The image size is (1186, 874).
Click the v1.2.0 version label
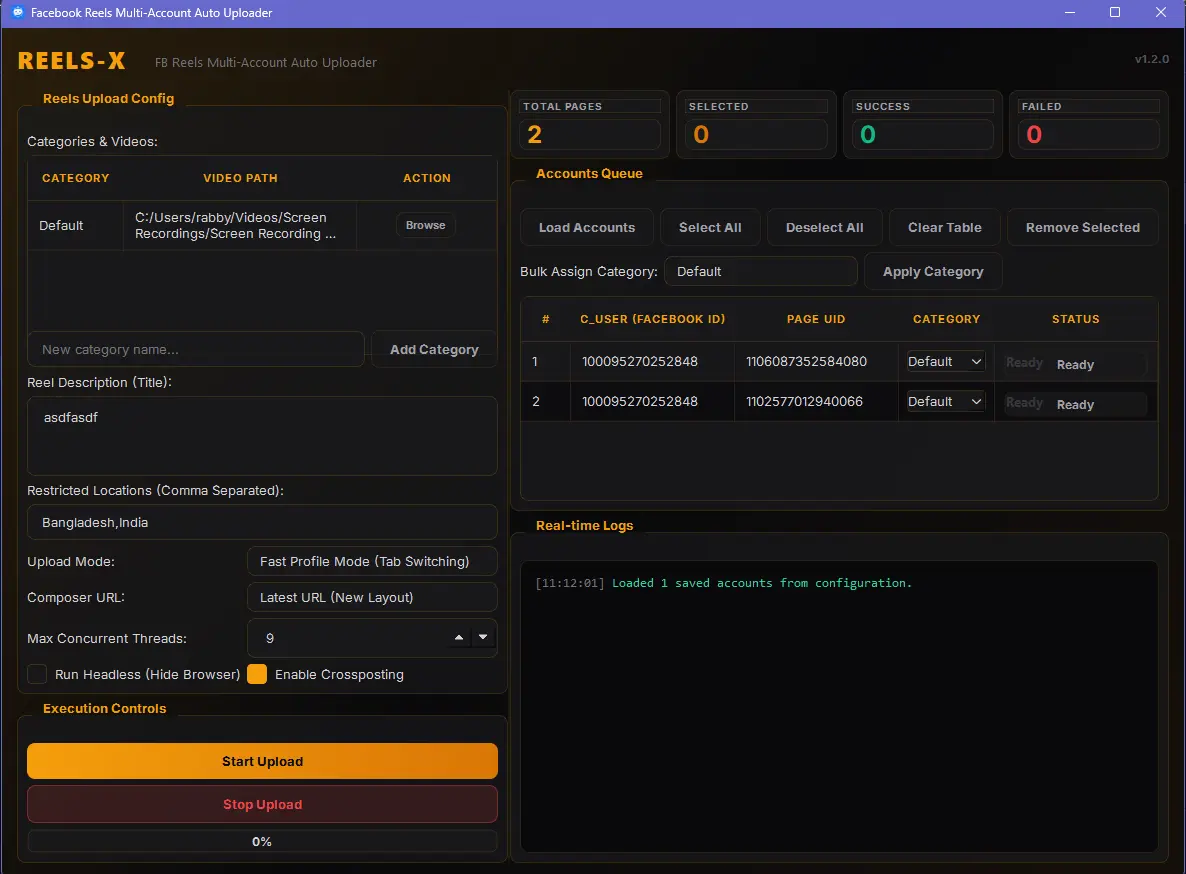point(1151,59)
